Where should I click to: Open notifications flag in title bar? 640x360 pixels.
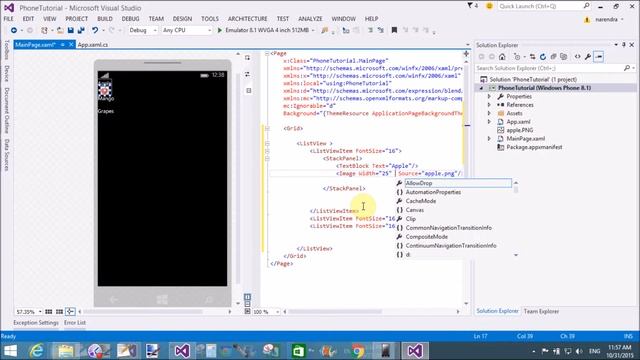point(470,6)
